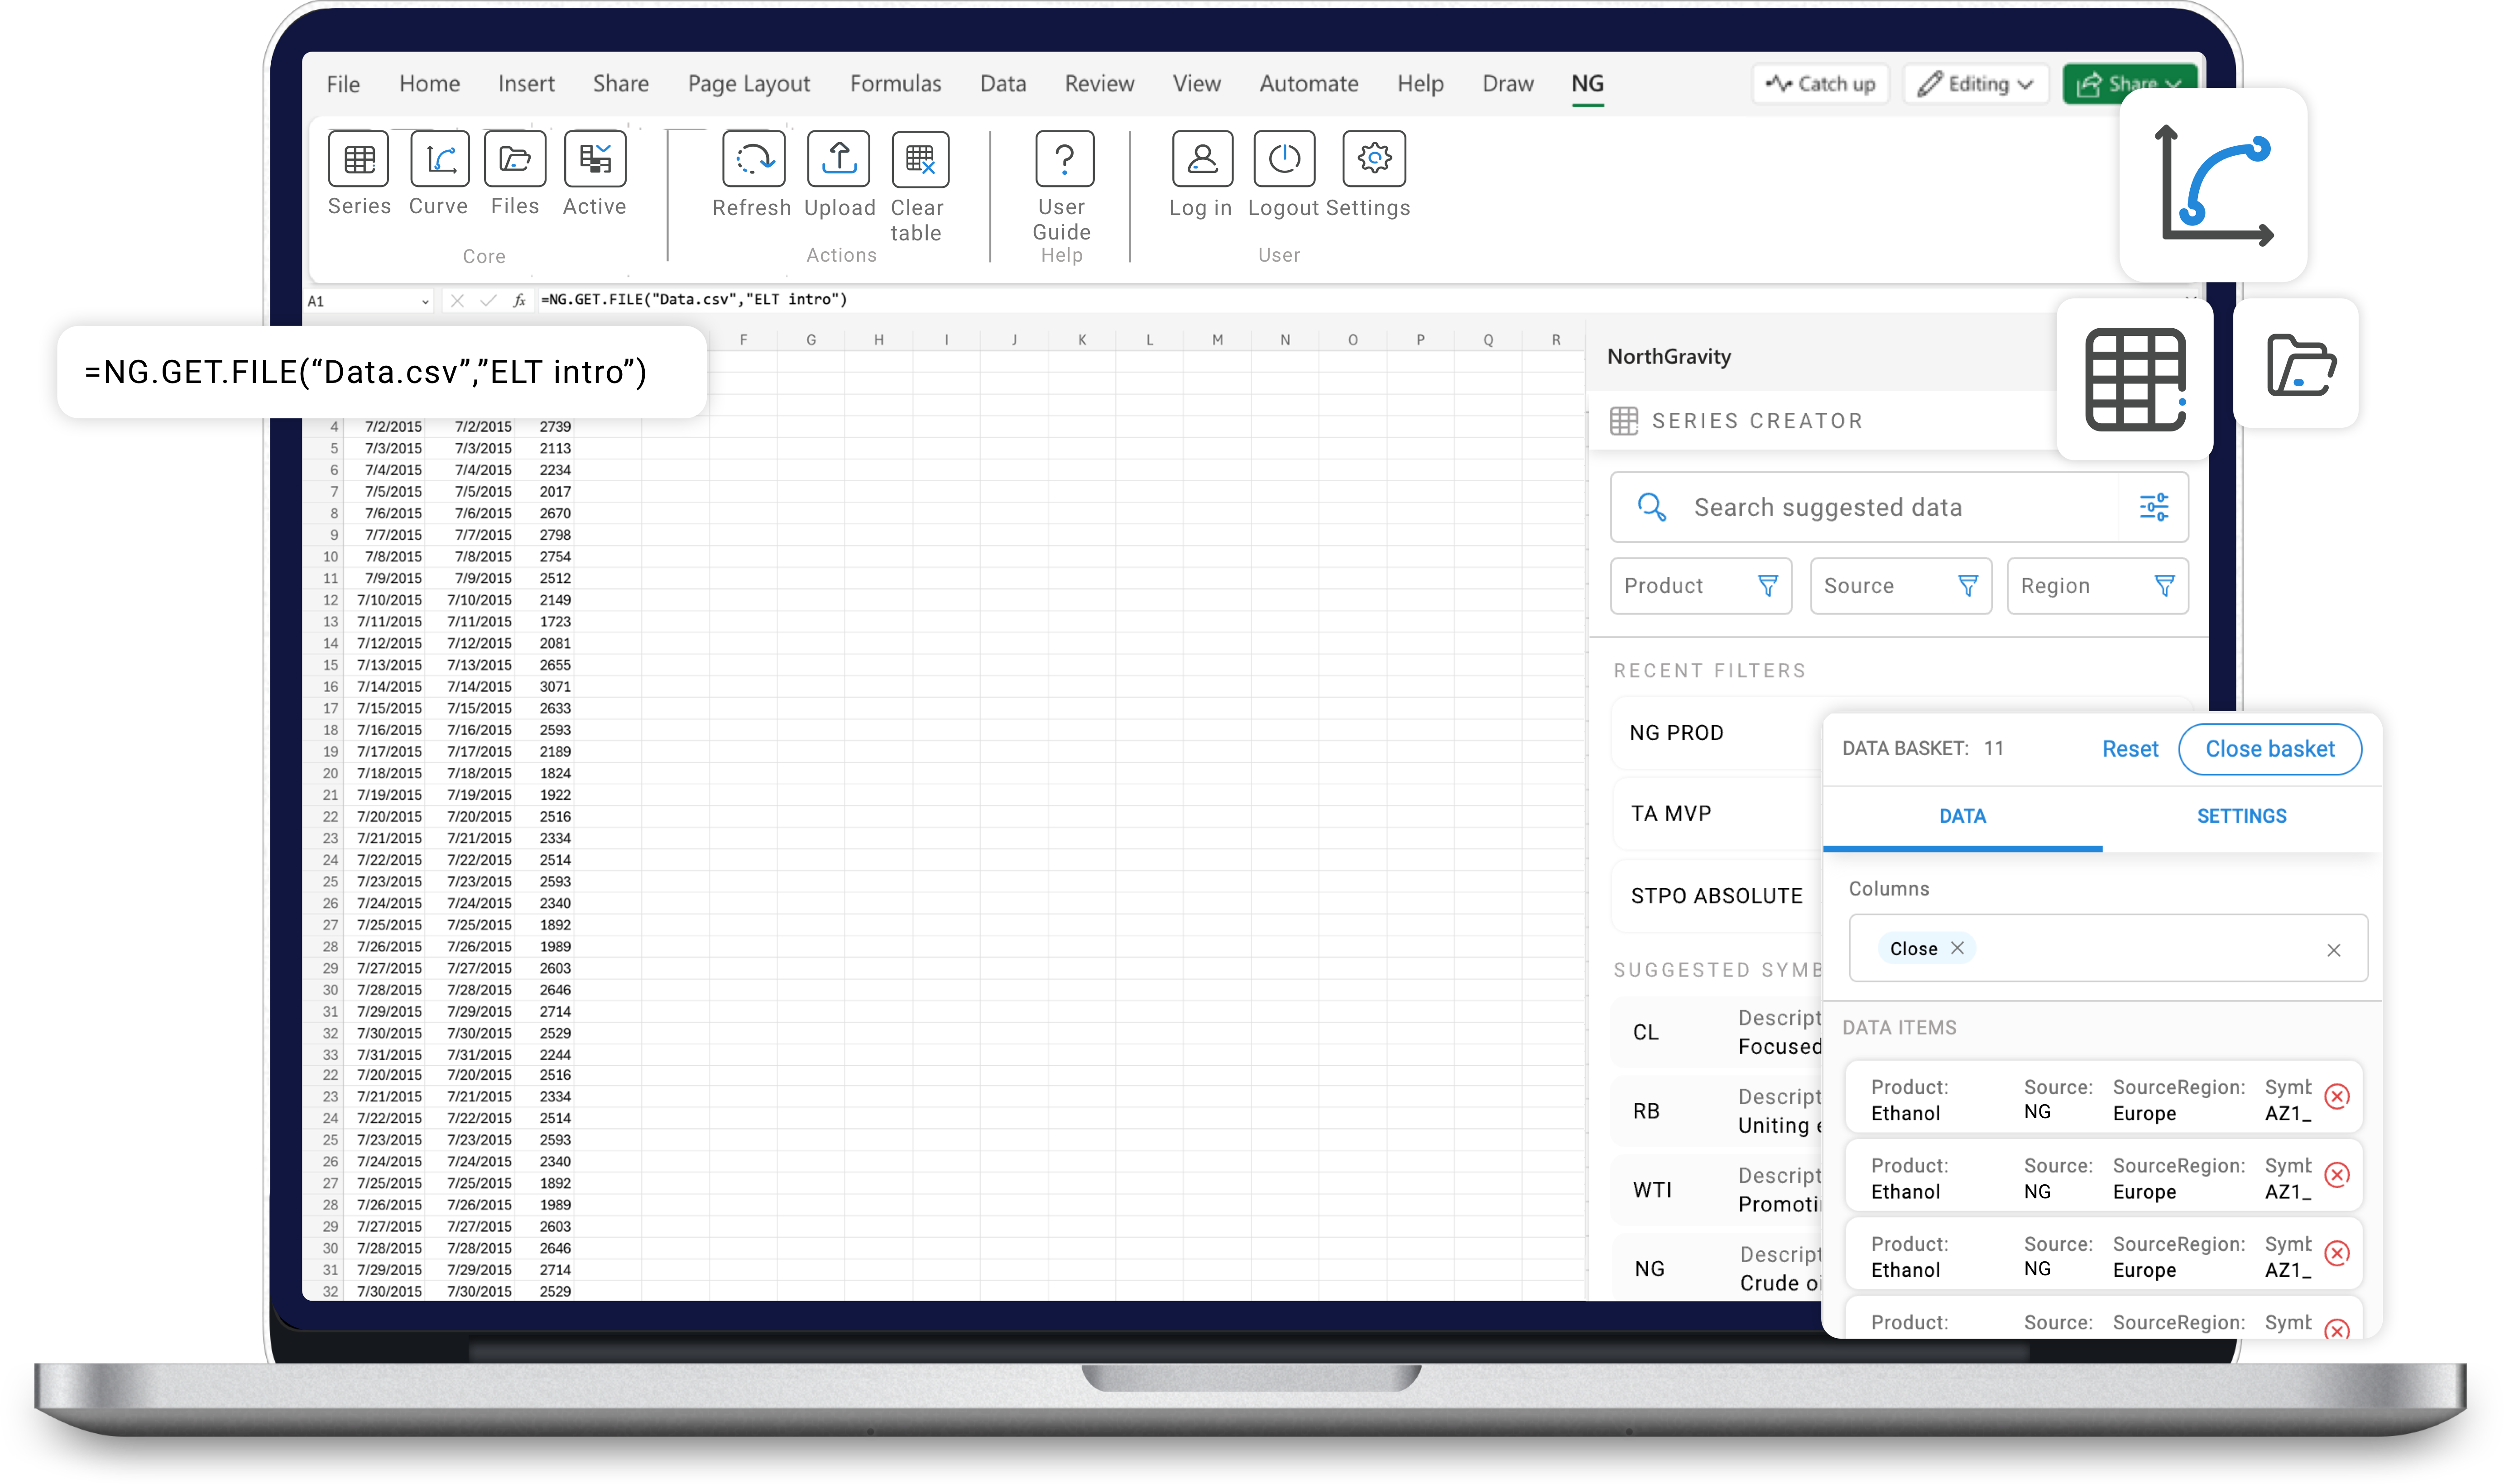Open the User Guide help icon
This screenshot has width=2504, height=1484.
[1064, 159]
